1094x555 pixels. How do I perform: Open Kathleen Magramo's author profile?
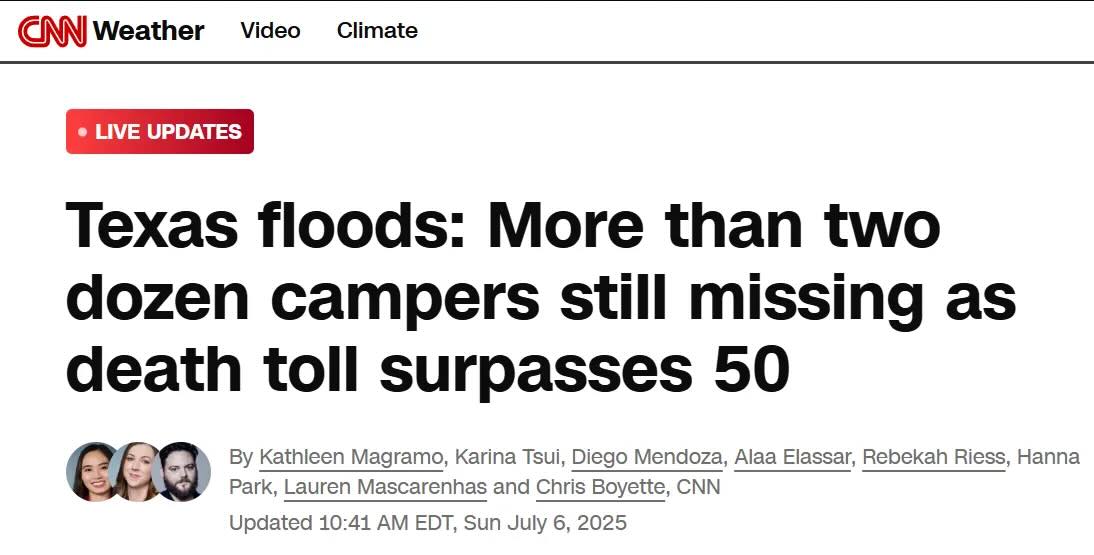[351, 457]
